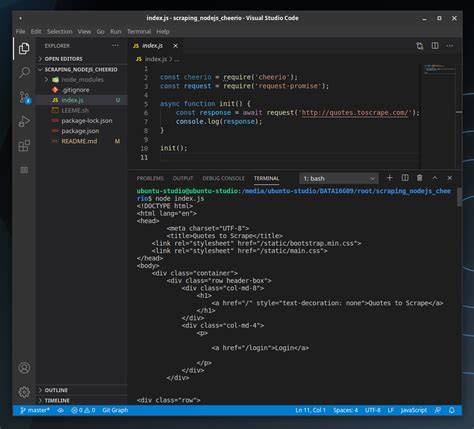Click the notifications bell in status bar
Screen dimensions: 474x429
point(452,410)
